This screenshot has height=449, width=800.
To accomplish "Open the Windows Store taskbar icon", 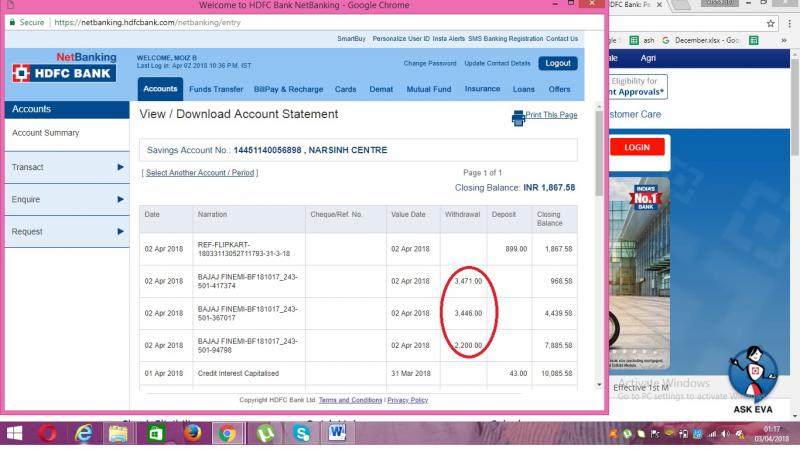I will point(156,434).
